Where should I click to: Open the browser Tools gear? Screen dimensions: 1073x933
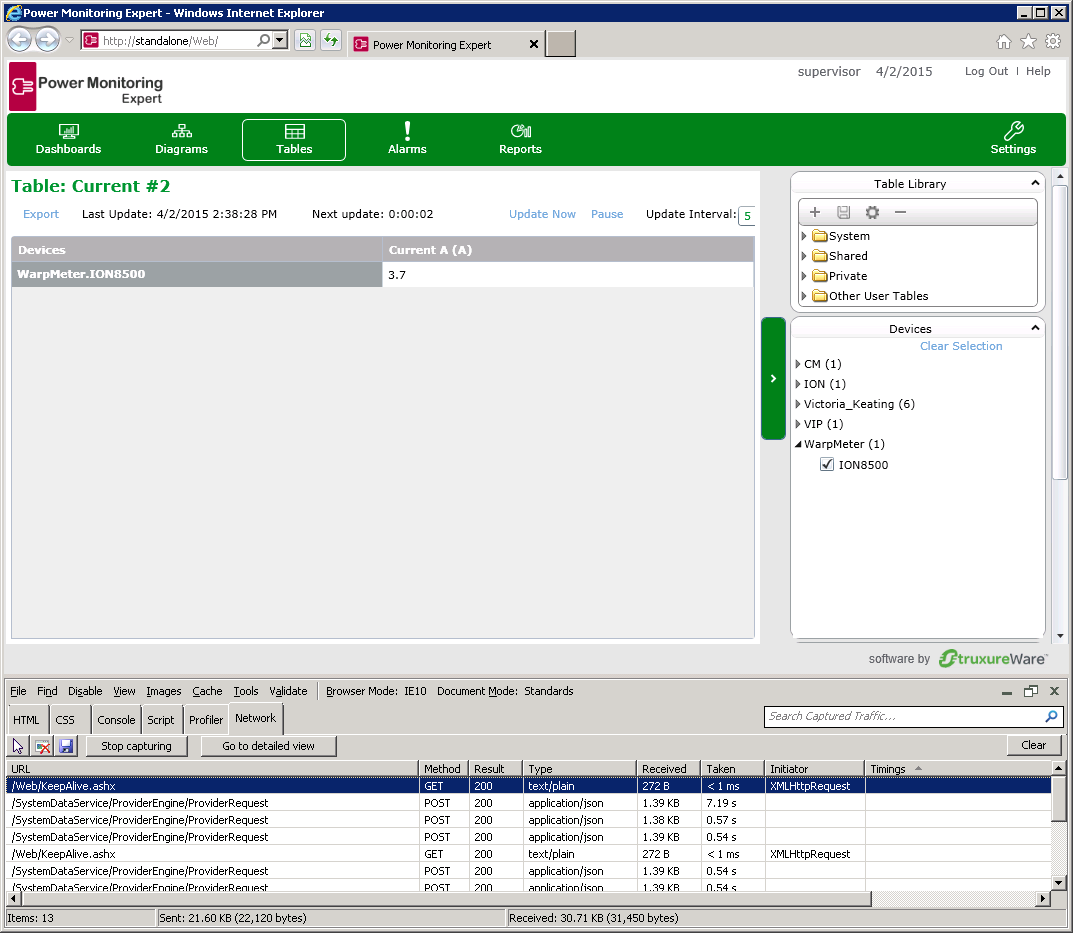[1052, 42]
